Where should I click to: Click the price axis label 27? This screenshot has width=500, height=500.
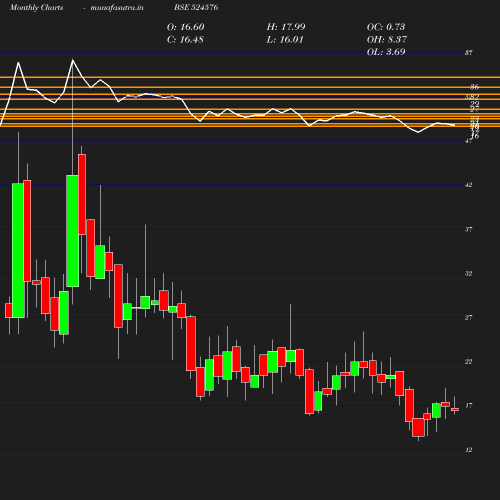469,318
